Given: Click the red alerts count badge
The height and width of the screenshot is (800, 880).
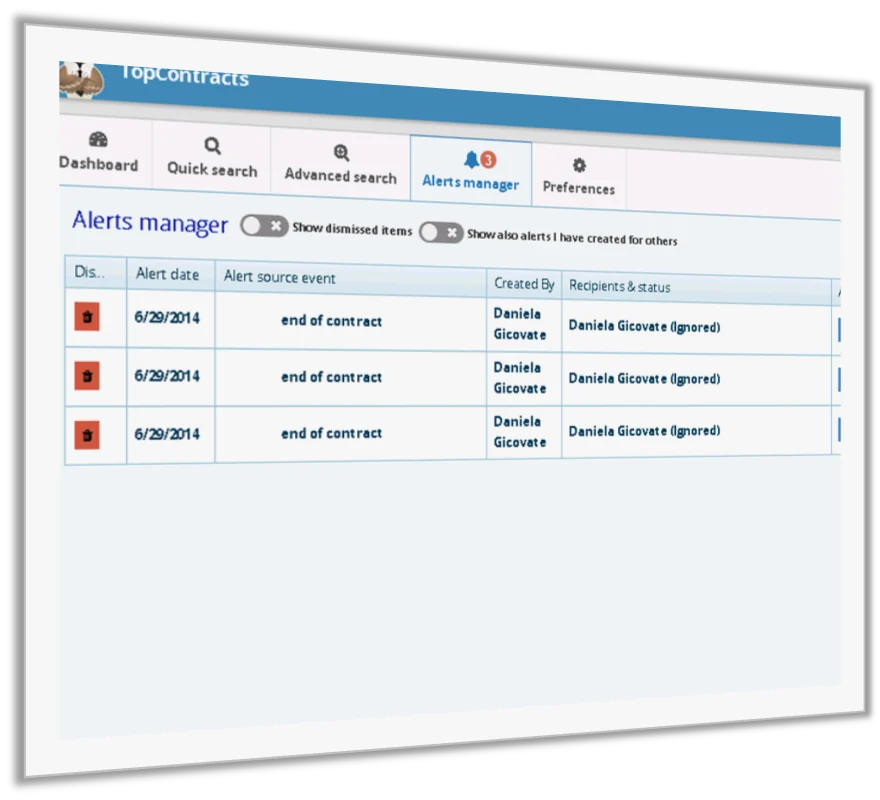Looking at the screenshot, I should (x=488, y=160).
